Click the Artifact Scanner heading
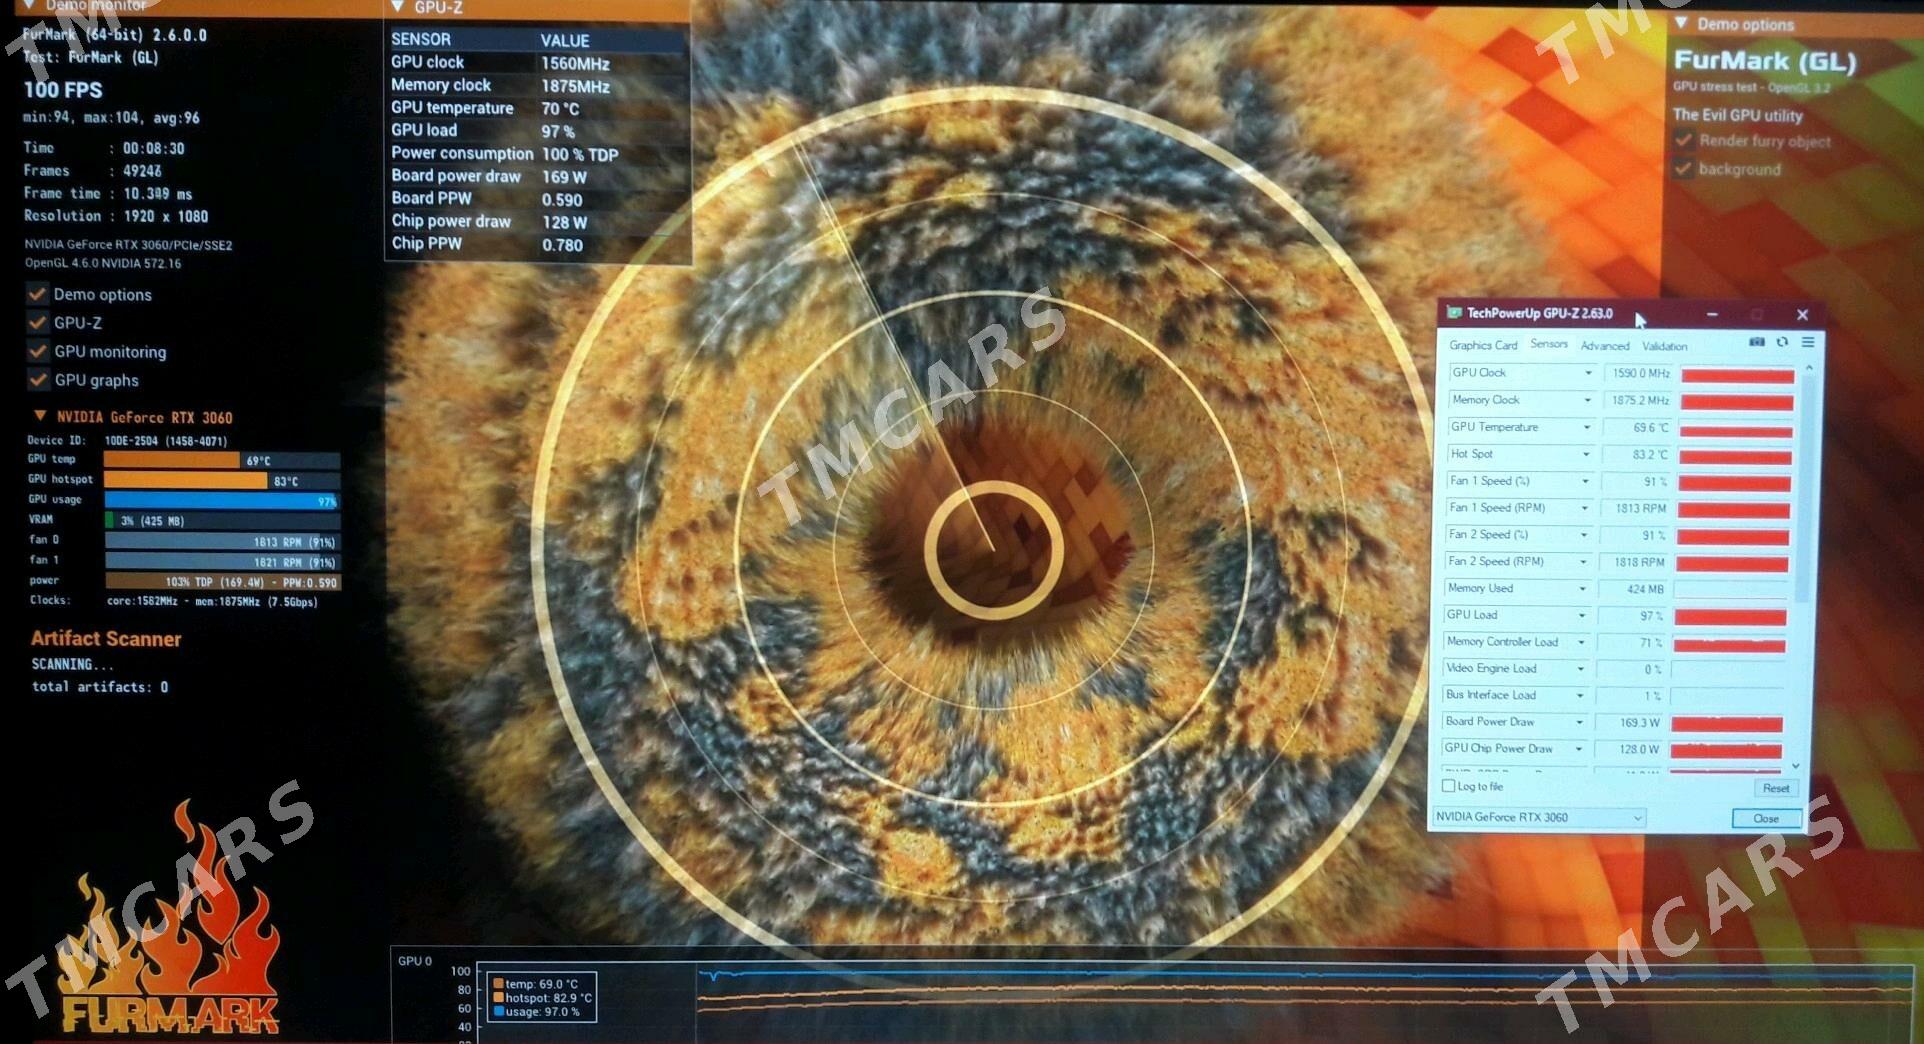Image resolution: width=1924 pixels, height=1044 pixels. pyautogui.click(x=106, y=638)
